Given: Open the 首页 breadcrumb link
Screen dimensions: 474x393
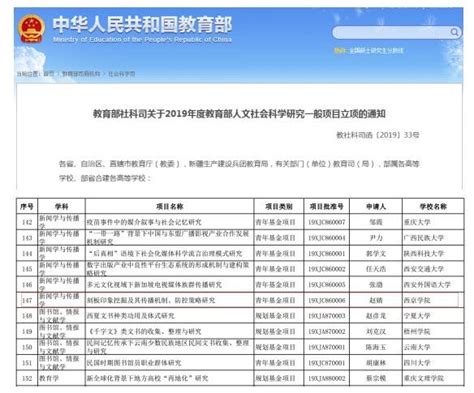Looking at the screenshot, I should 48,74.
